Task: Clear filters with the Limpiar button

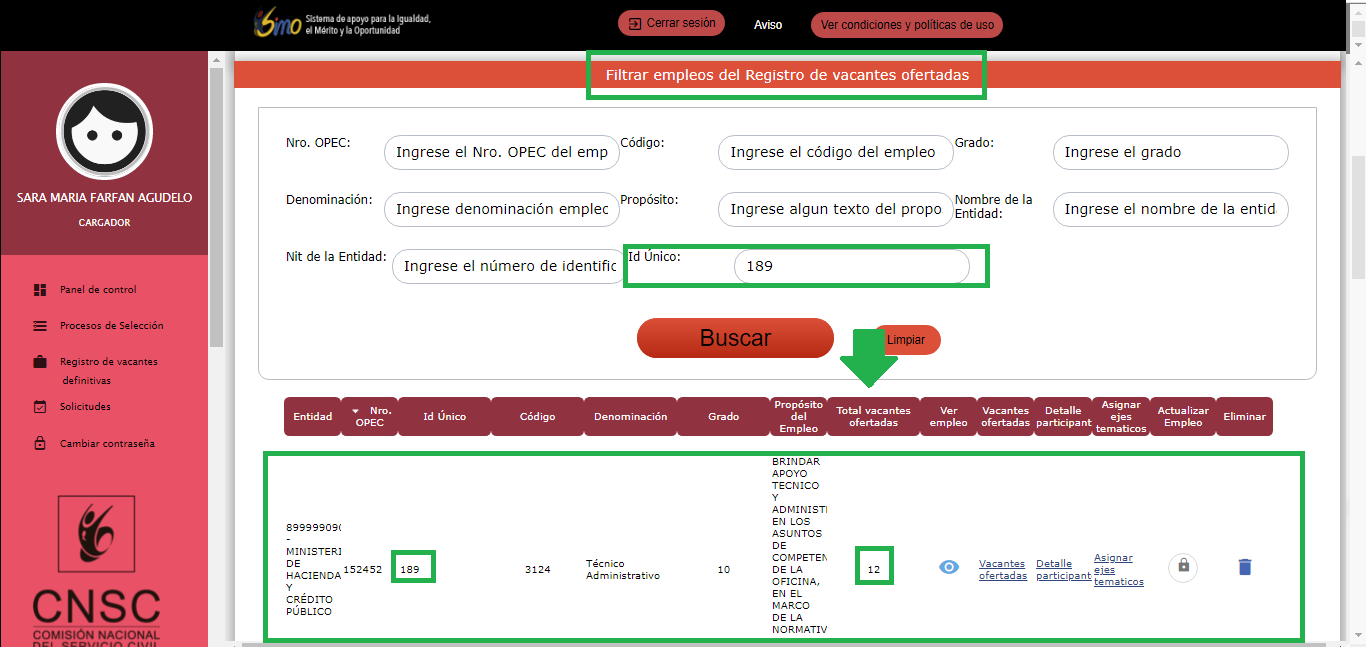Action: [906, 340]
